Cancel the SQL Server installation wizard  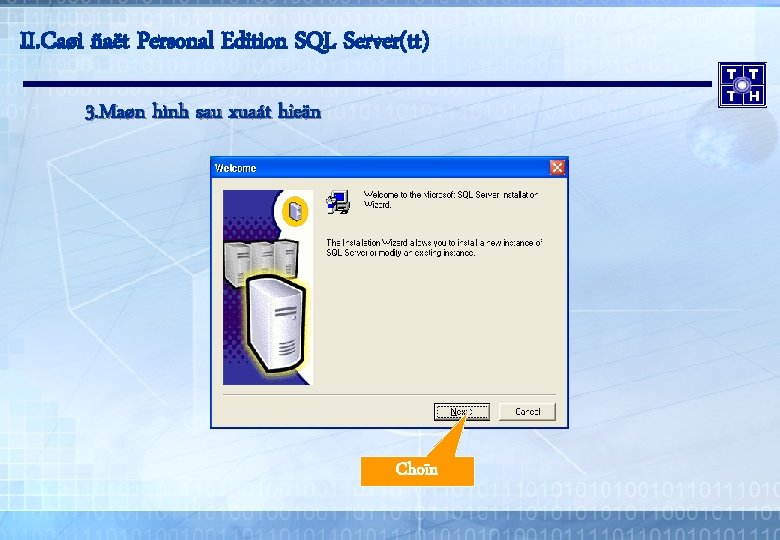point(527,412)
